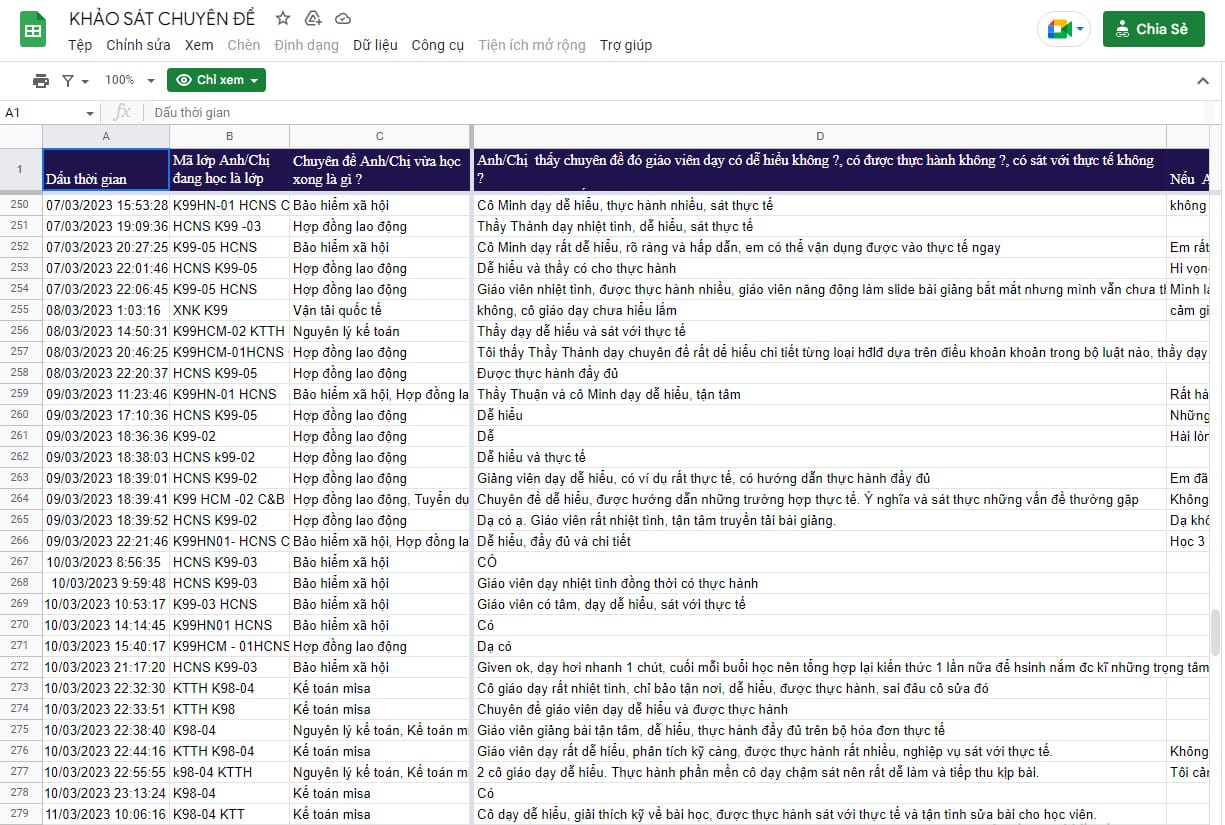Open the Dữ liệu menu
Viewport: 1225px width, 825px height.
375,45
